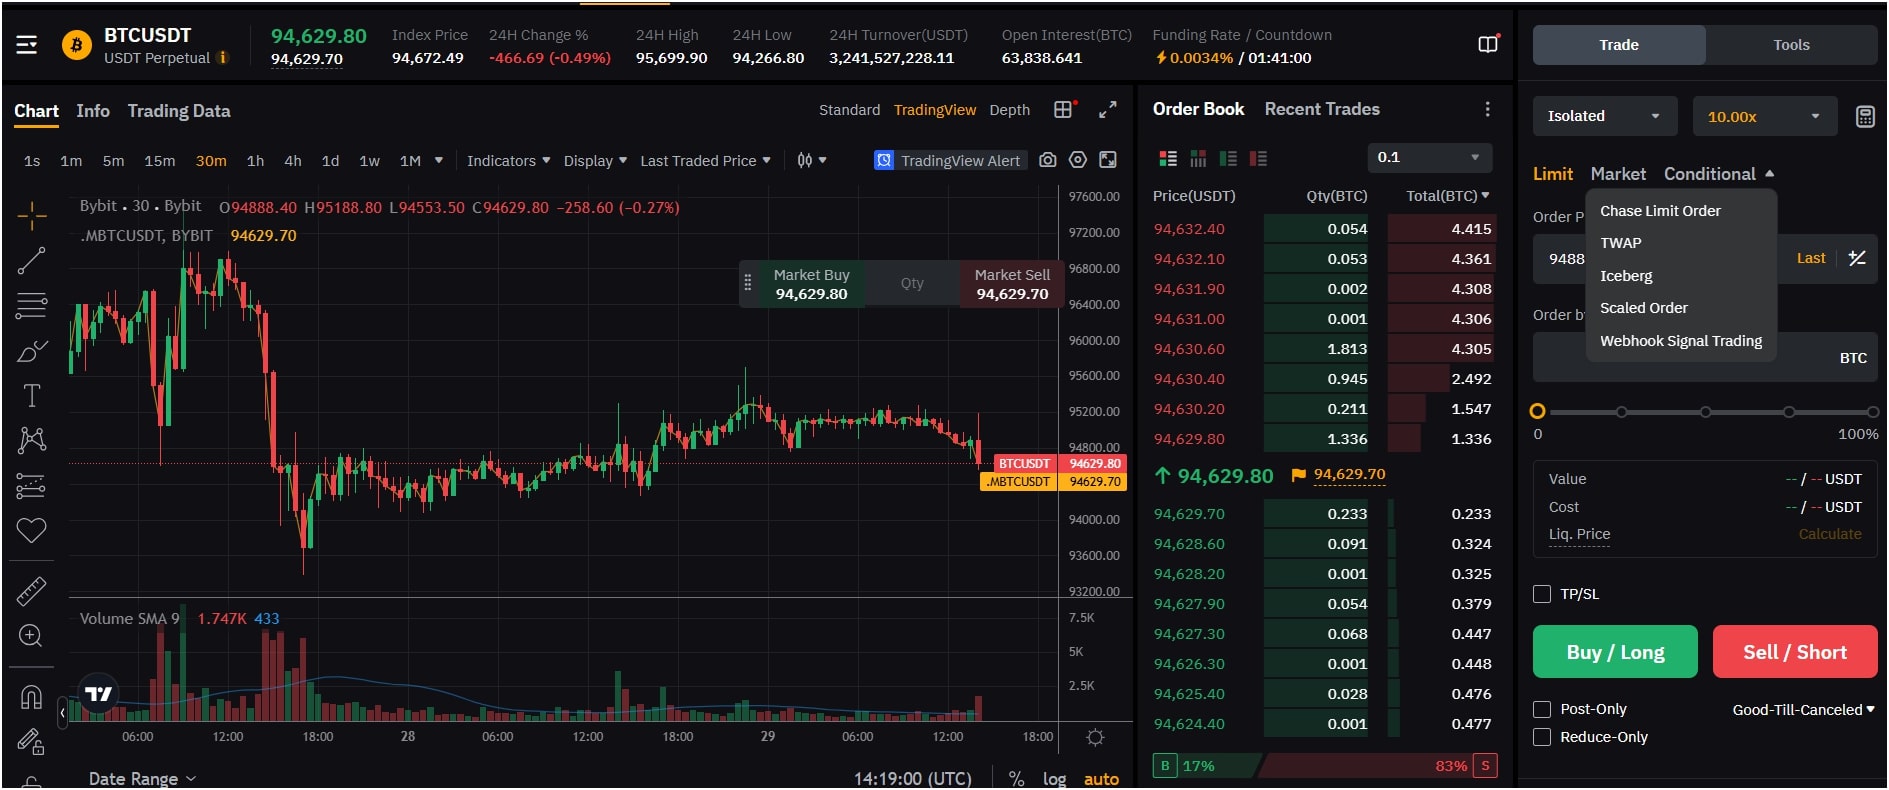Click the chart fullscreen mode square icon
Viewport: 1889px width, 790px height.
[1108, 160]
